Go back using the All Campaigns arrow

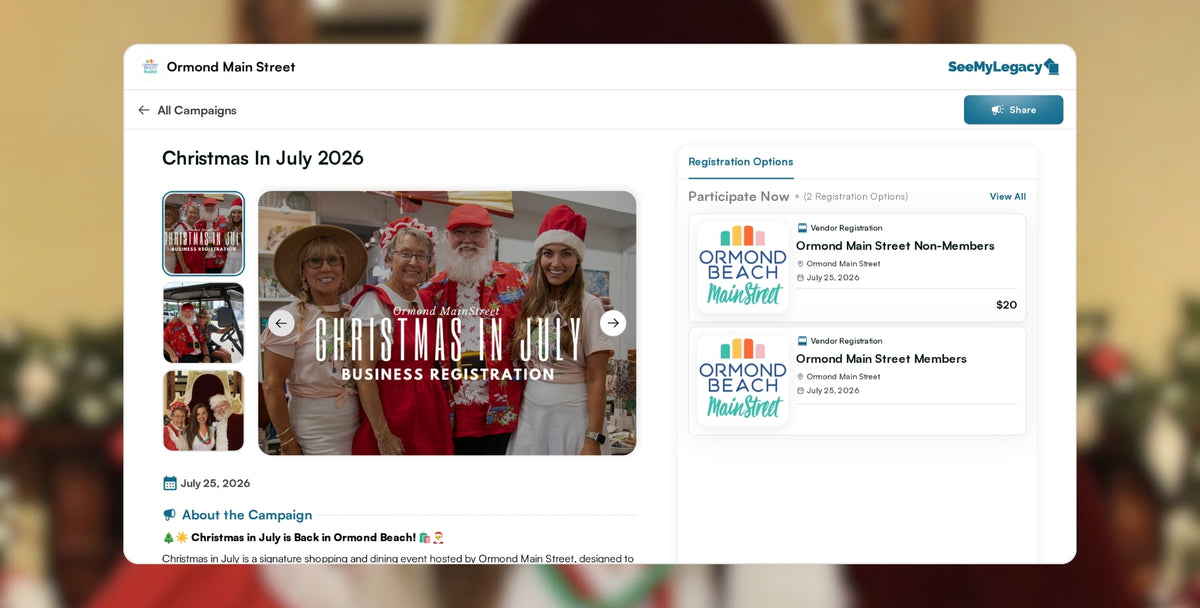click(x=144, y=110)
